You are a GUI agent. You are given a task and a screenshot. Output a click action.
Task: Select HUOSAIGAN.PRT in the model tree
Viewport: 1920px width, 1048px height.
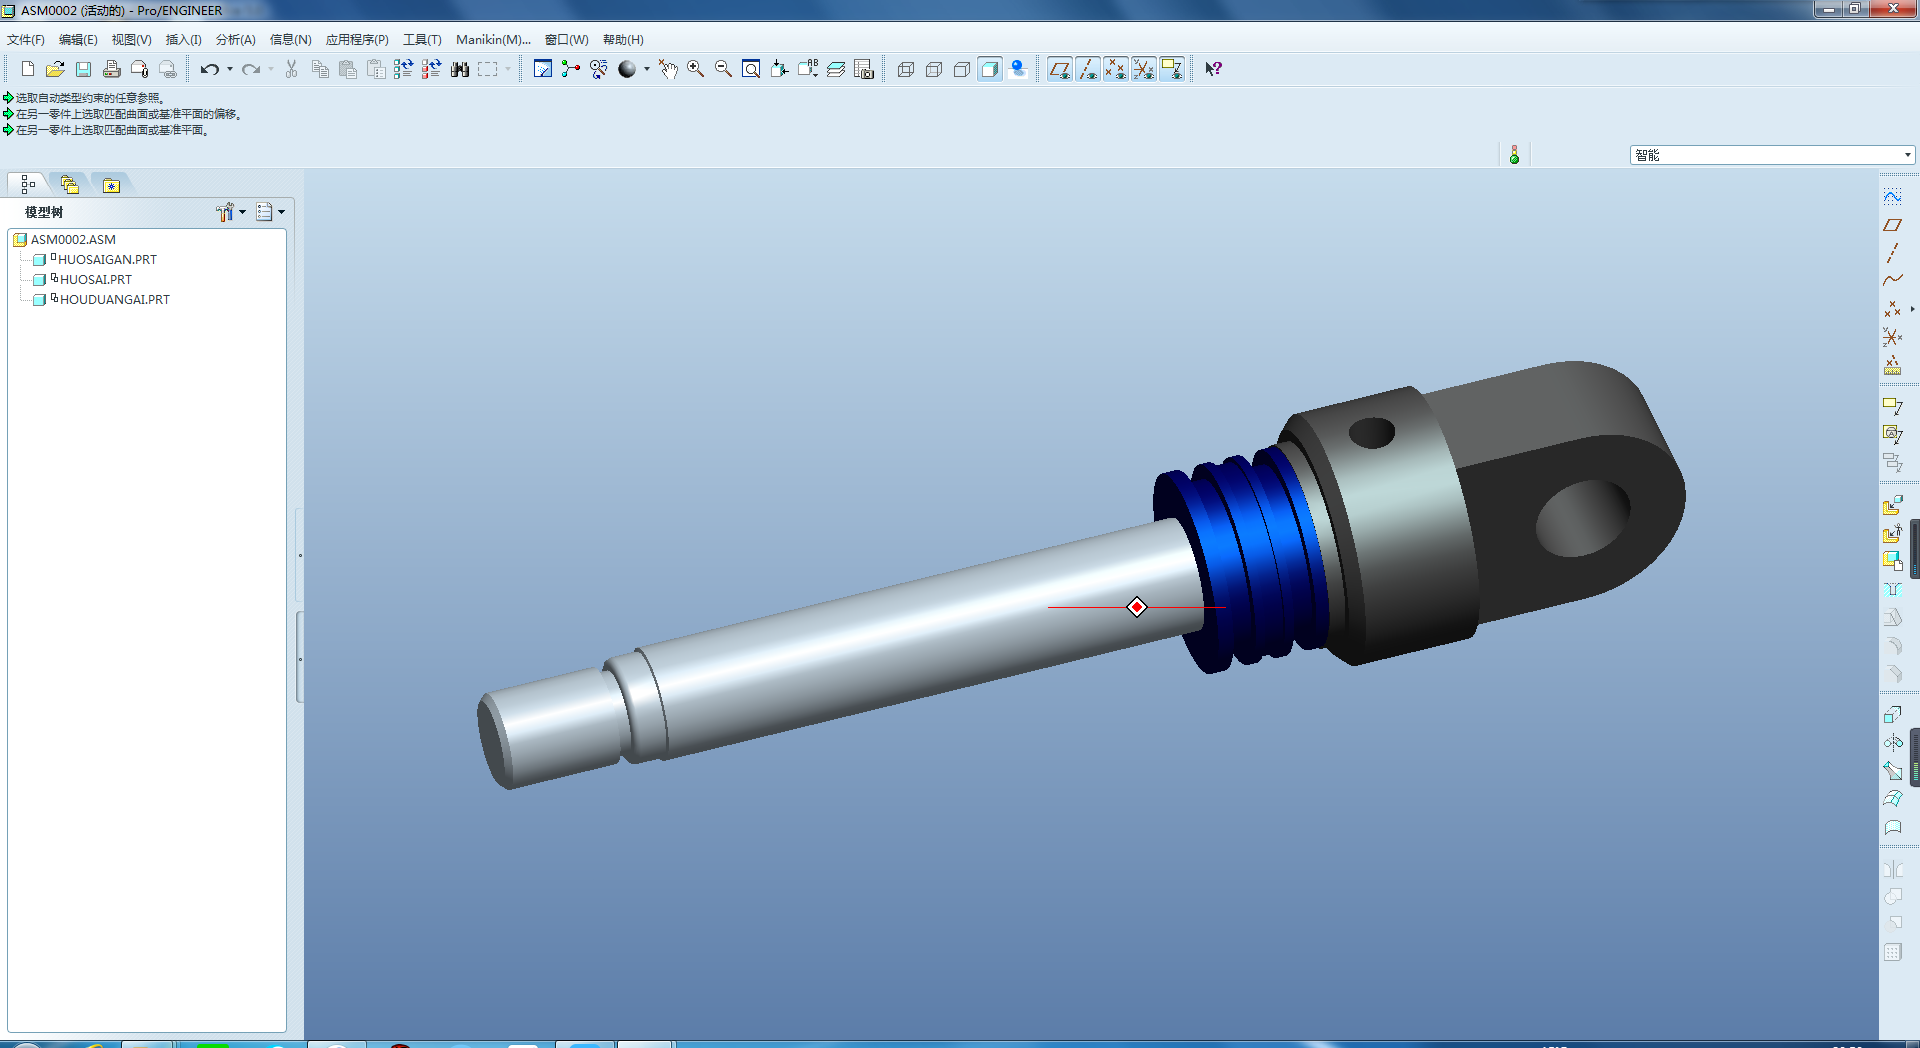click(107, 260)
